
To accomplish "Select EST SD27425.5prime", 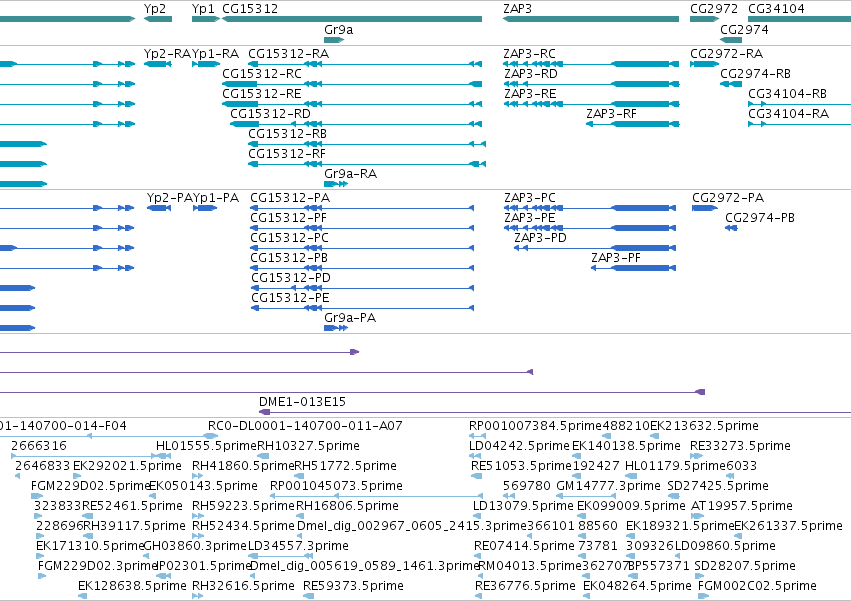I will tap(718, 486).
